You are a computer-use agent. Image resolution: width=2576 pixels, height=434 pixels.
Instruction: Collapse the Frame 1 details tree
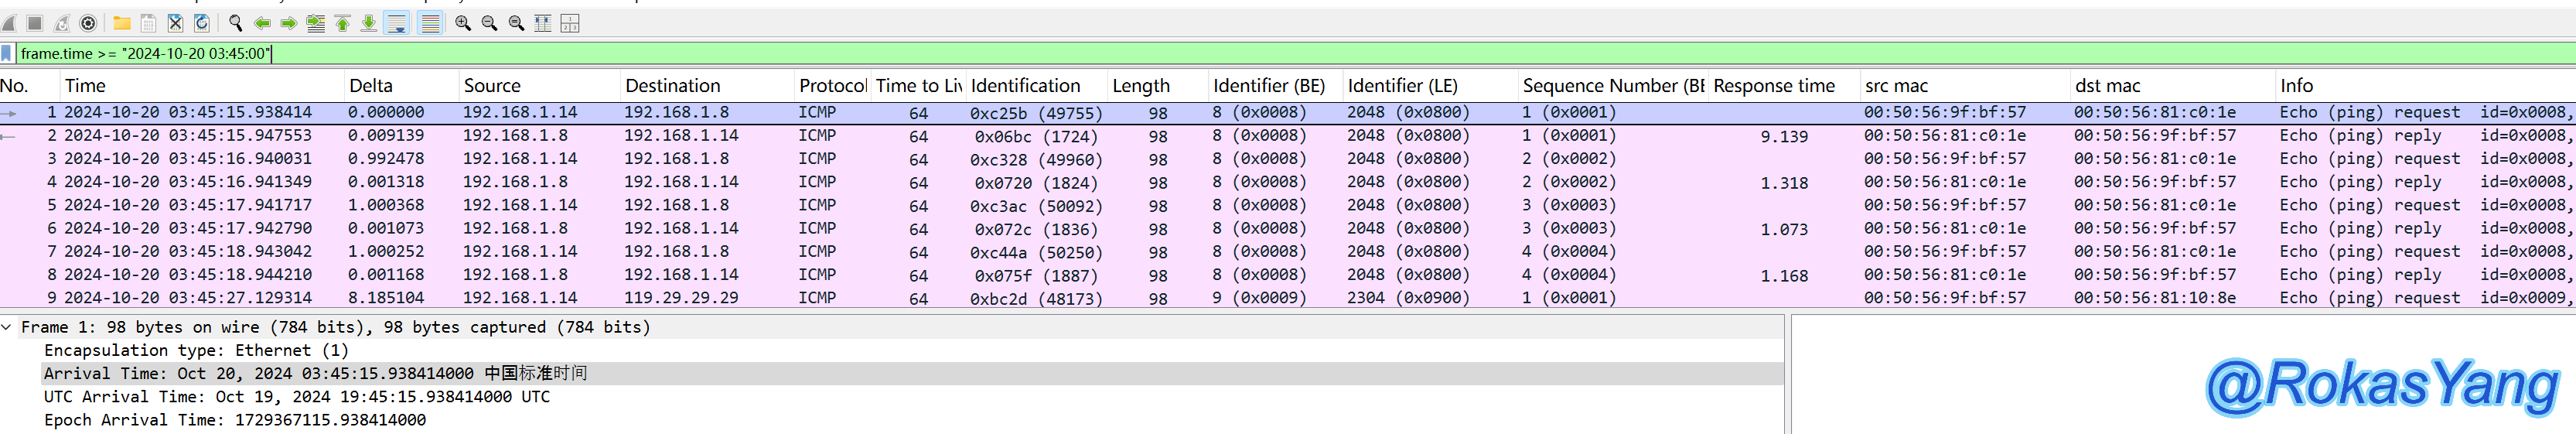[x=8, y=327]
